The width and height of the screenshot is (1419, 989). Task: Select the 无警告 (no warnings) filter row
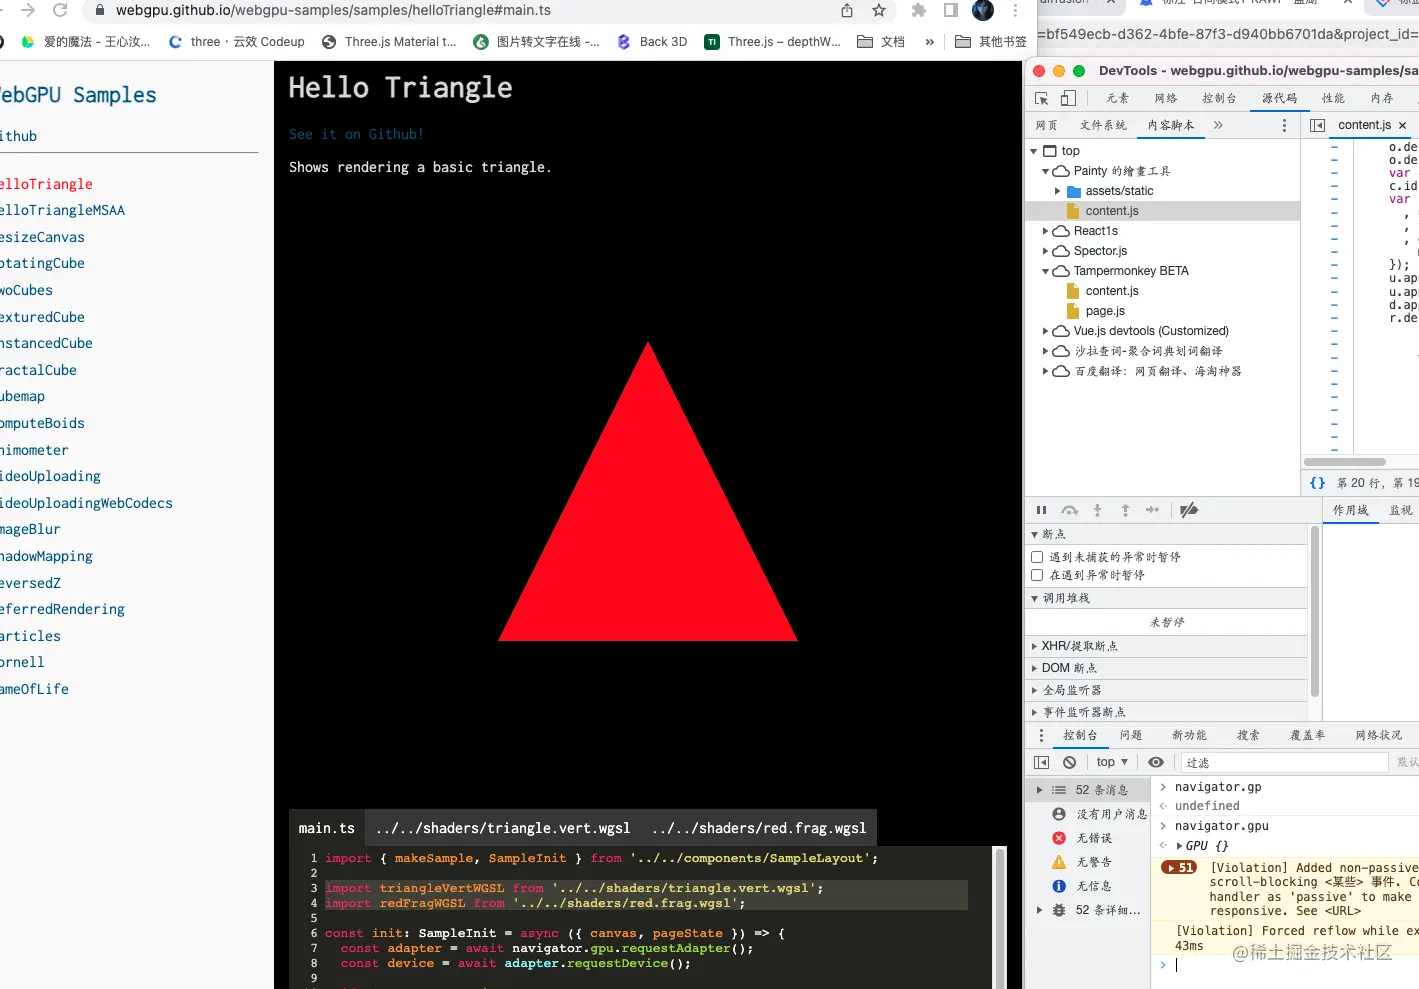pos(1090,862)
